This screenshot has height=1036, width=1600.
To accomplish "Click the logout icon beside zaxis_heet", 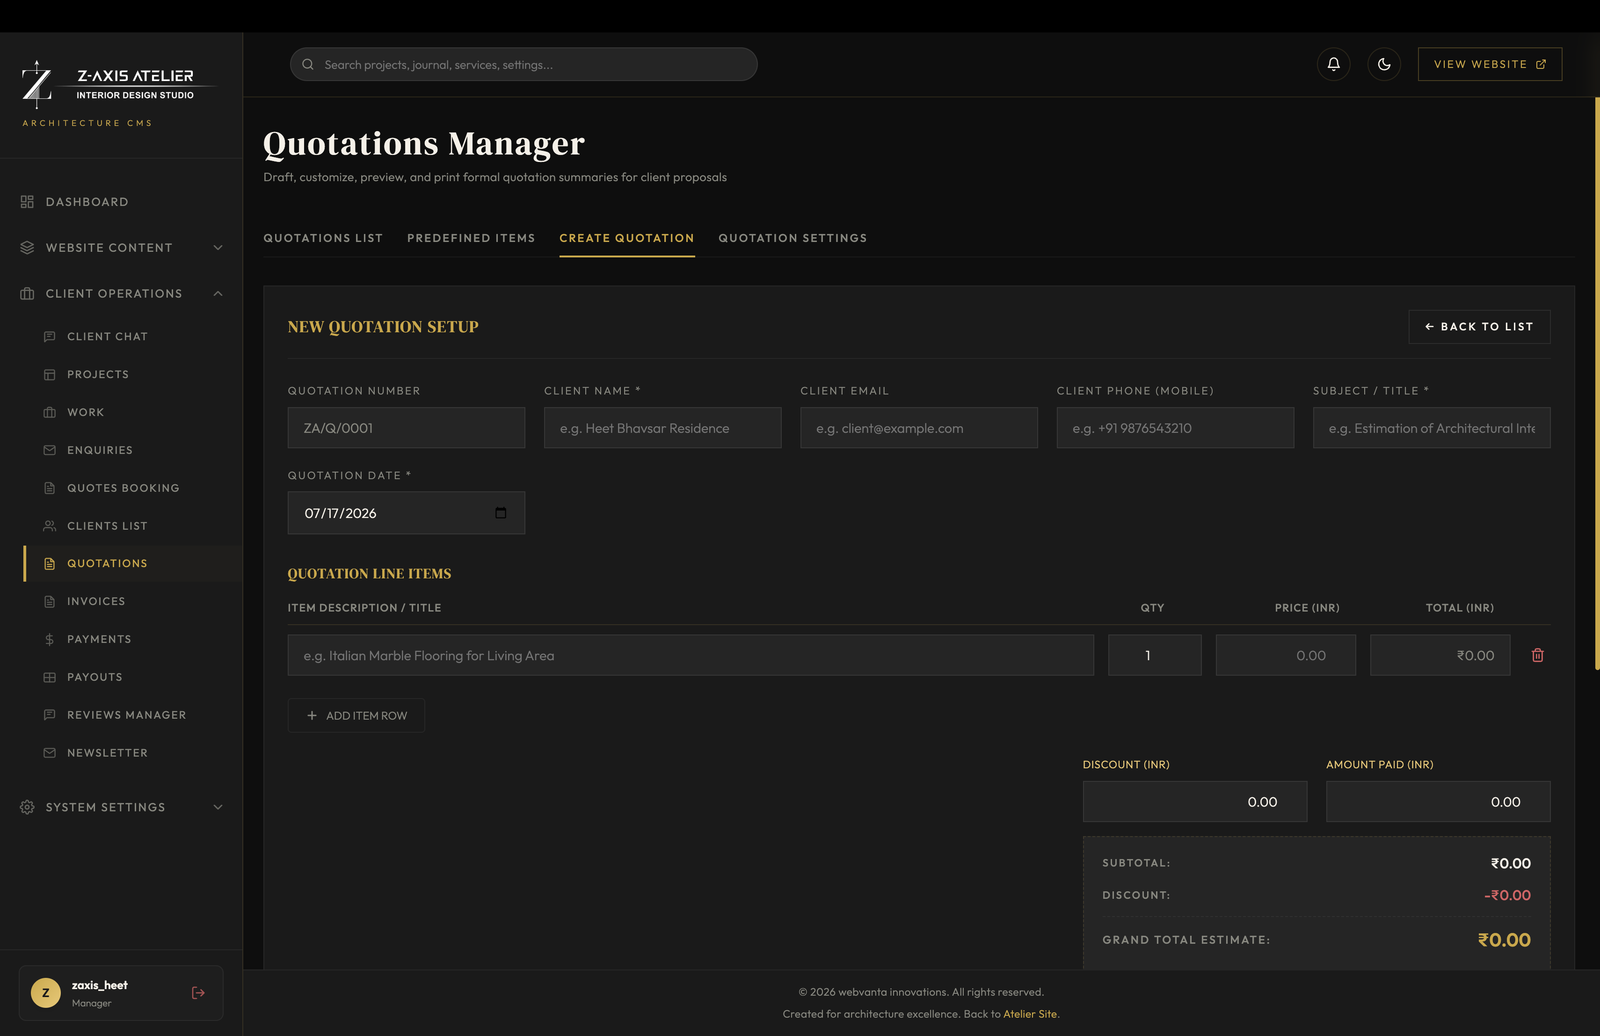I will (x=198, y=993).
